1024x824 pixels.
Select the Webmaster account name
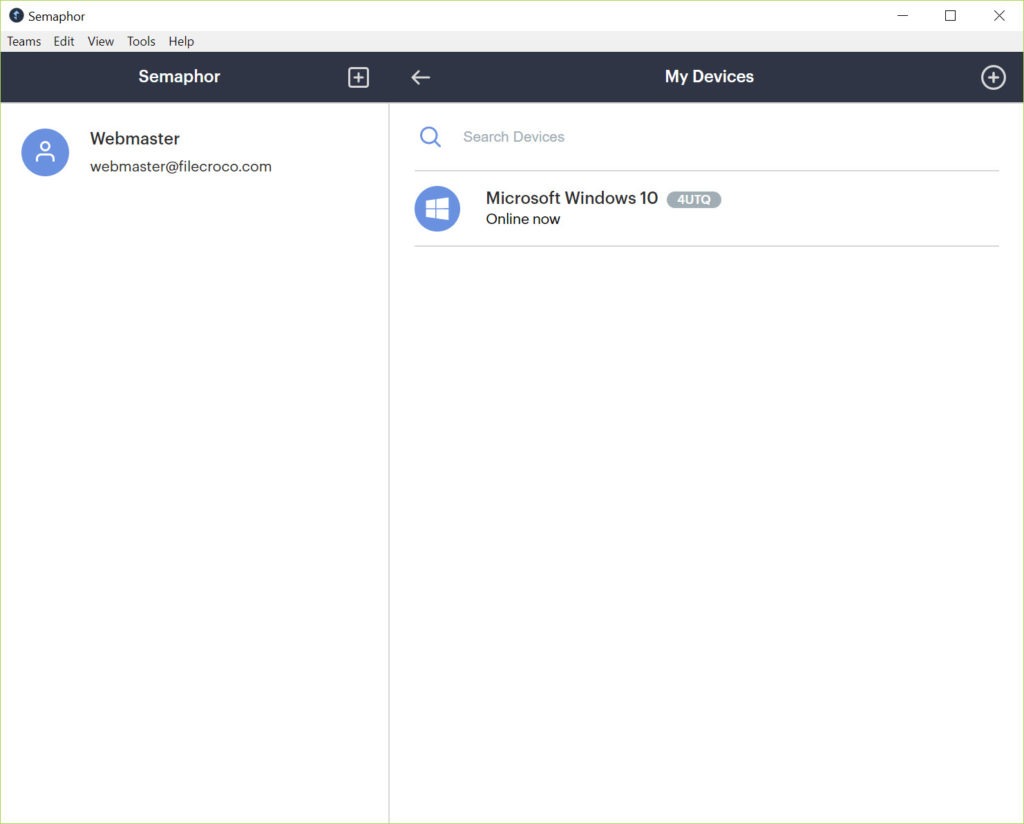135,138
